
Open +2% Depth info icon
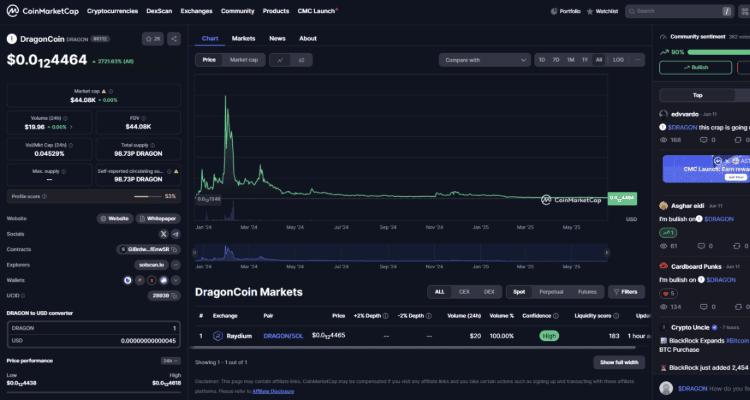386,316
